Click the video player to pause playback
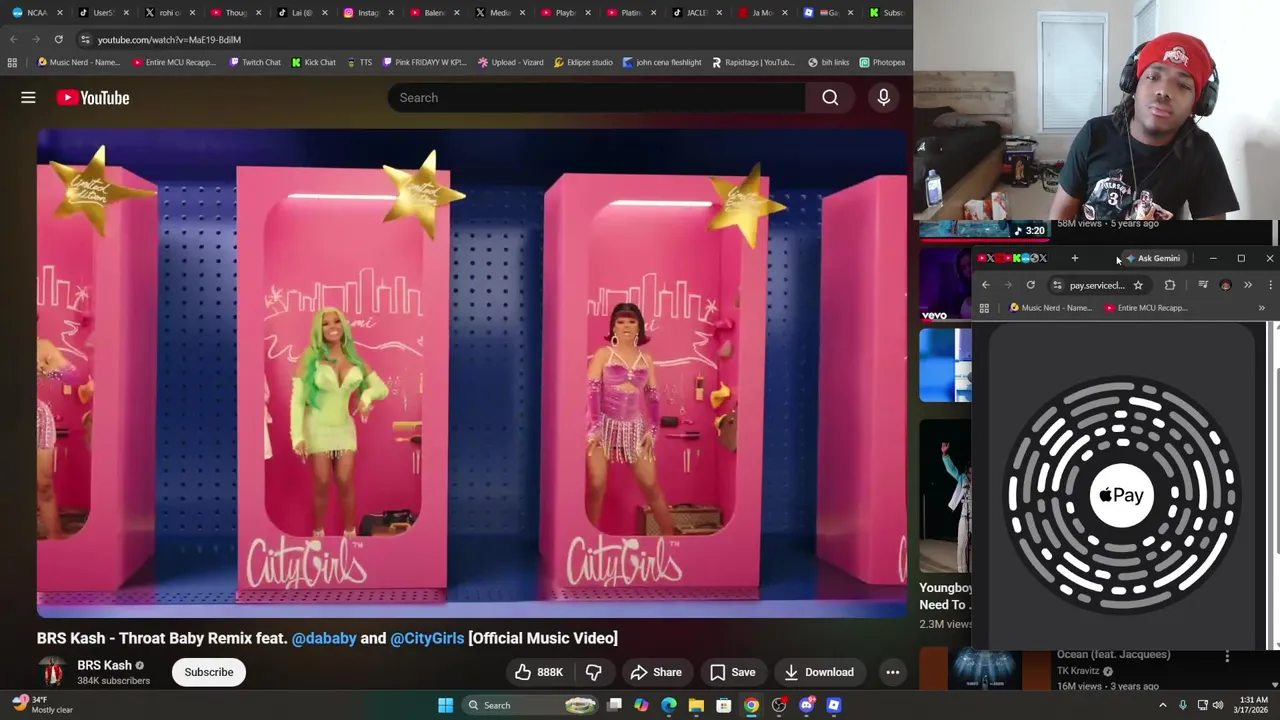 472,372
